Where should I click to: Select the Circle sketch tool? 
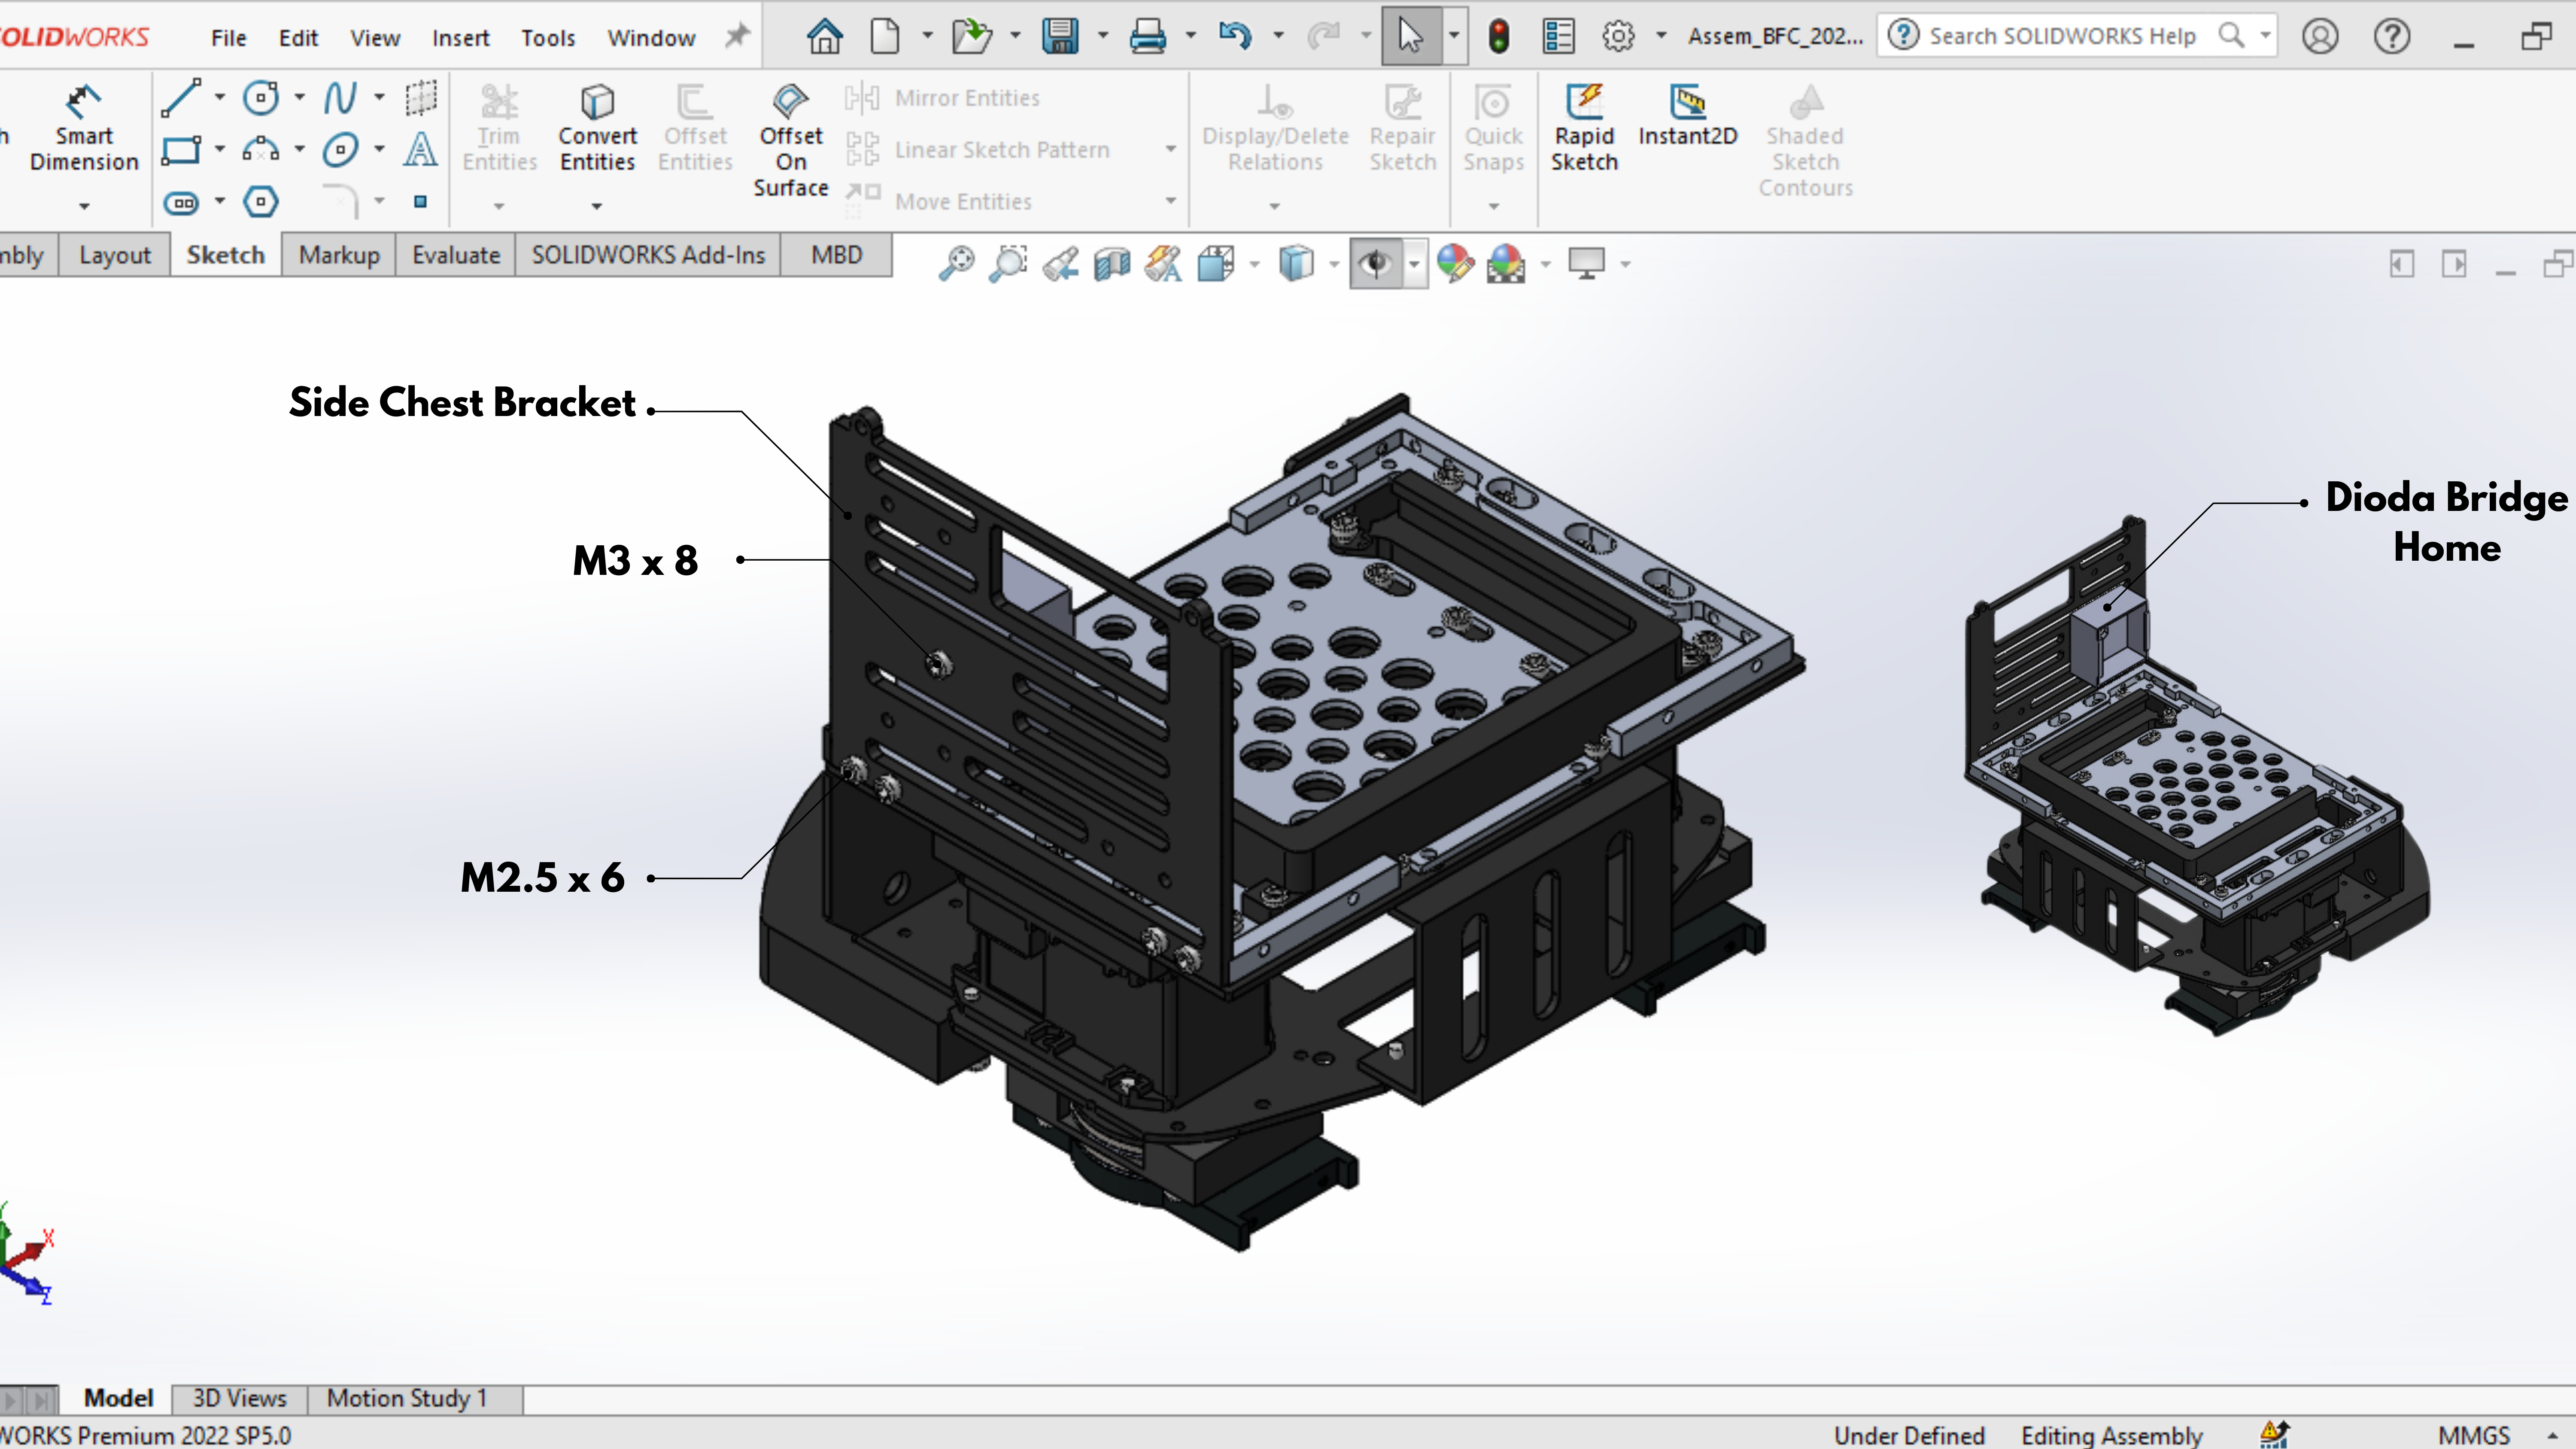tap(262, 98)
